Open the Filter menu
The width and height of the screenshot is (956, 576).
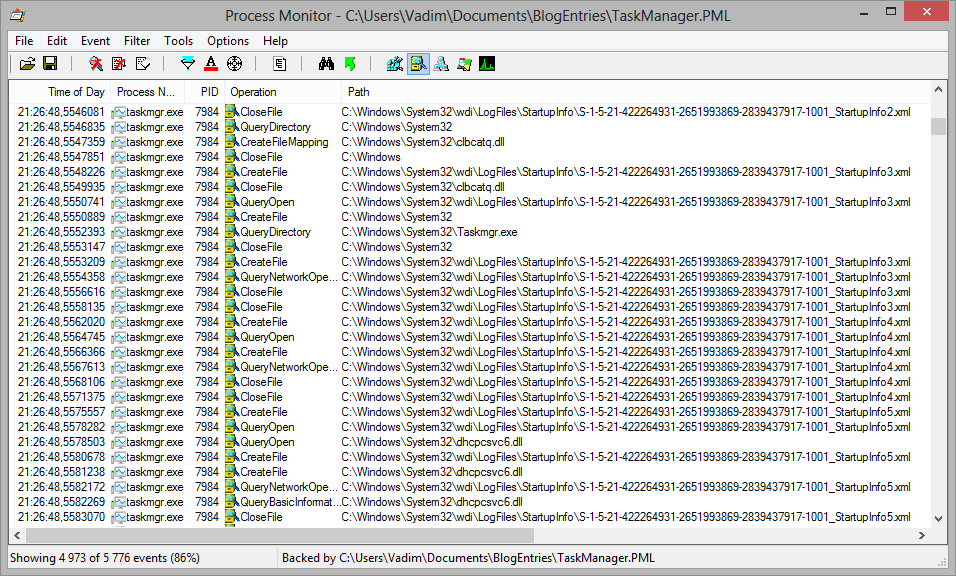click(x=137, y=41)
